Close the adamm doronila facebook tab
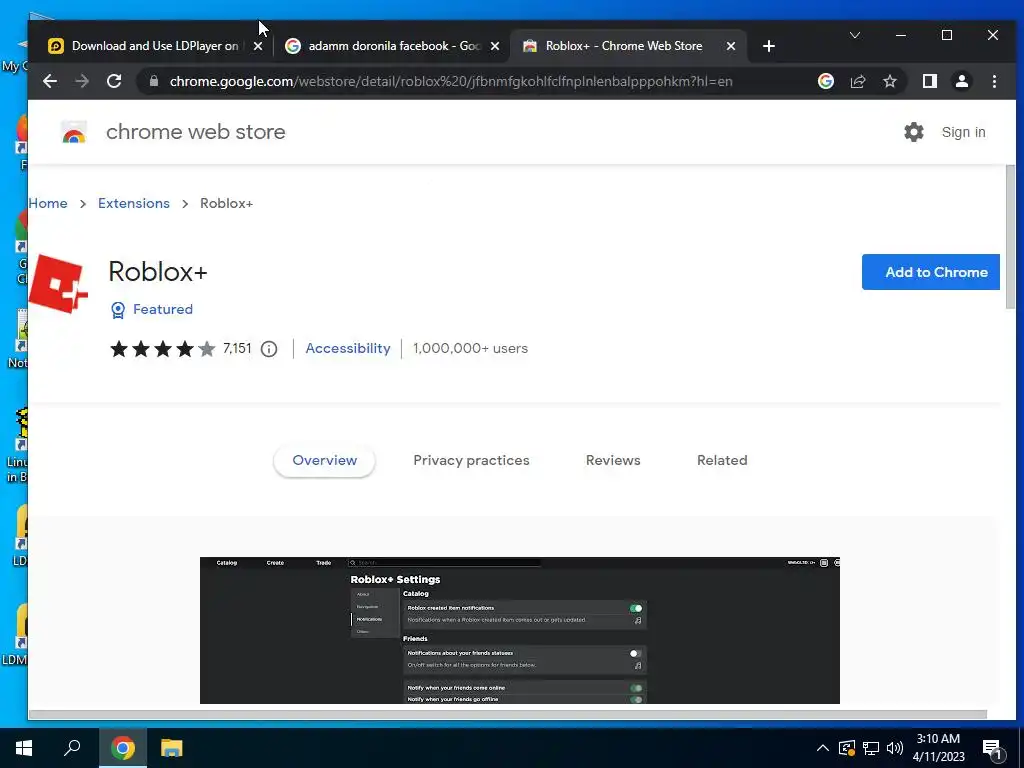 (495, 46)
